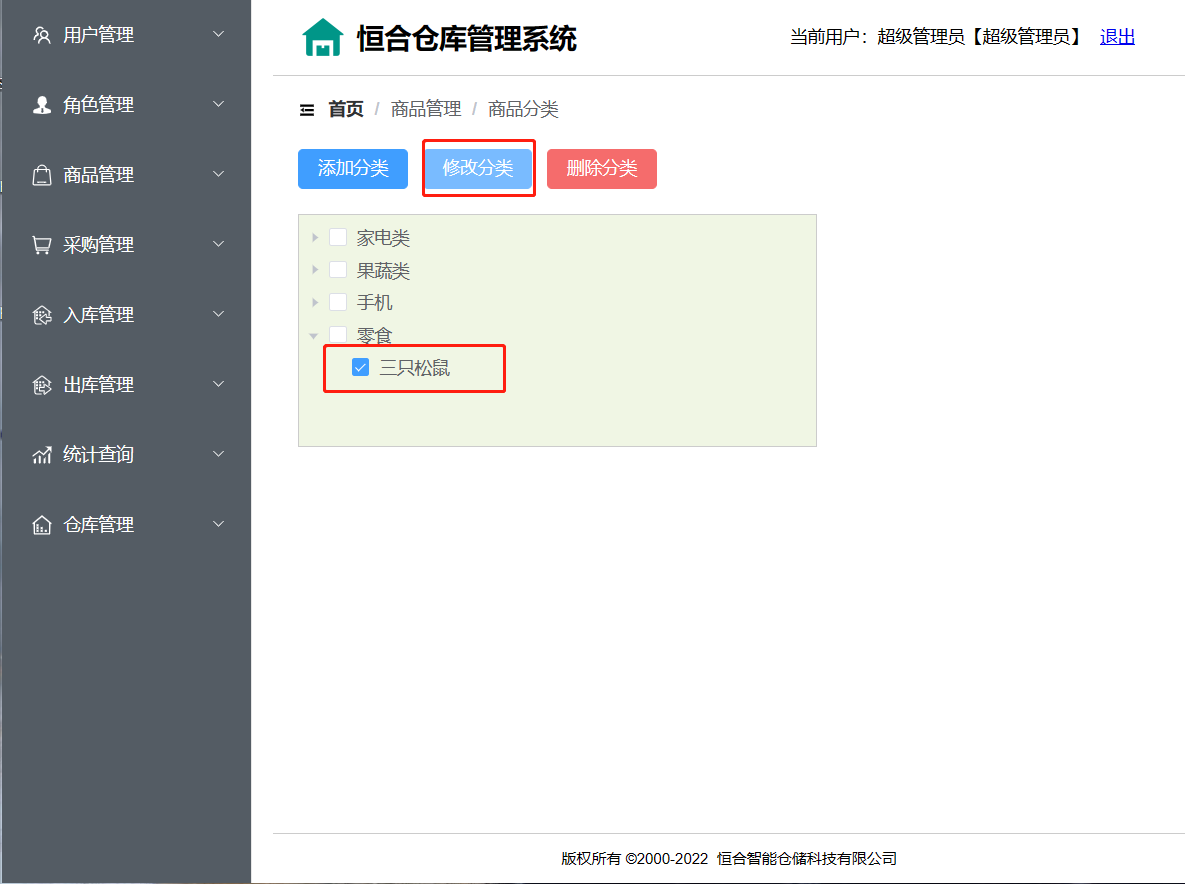Screen dimensions: 1185x884
Task: Open the 入库管理 menu item
Action: tap(126, 315)
